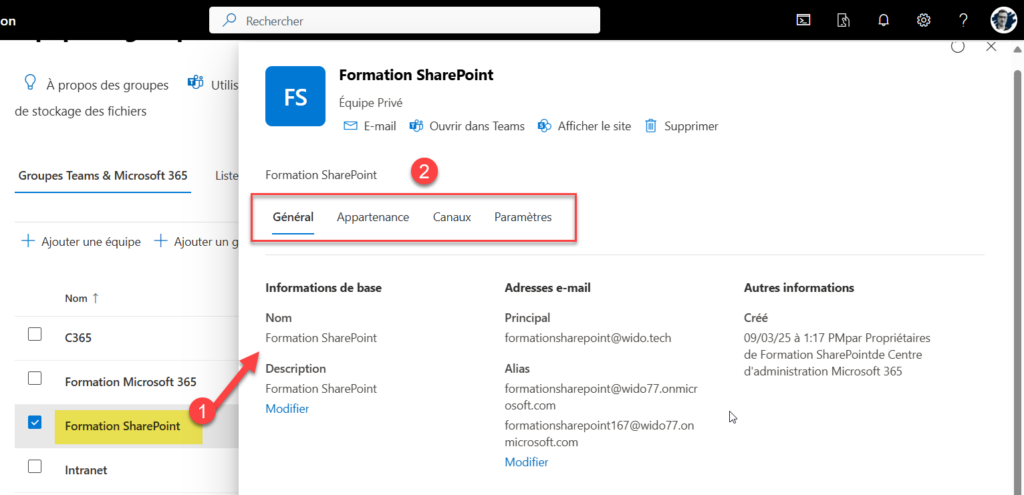Viewport: 1024px width, 495px height.
Task: Switch to the Appartenance tab
Action: tap(373, 217)
